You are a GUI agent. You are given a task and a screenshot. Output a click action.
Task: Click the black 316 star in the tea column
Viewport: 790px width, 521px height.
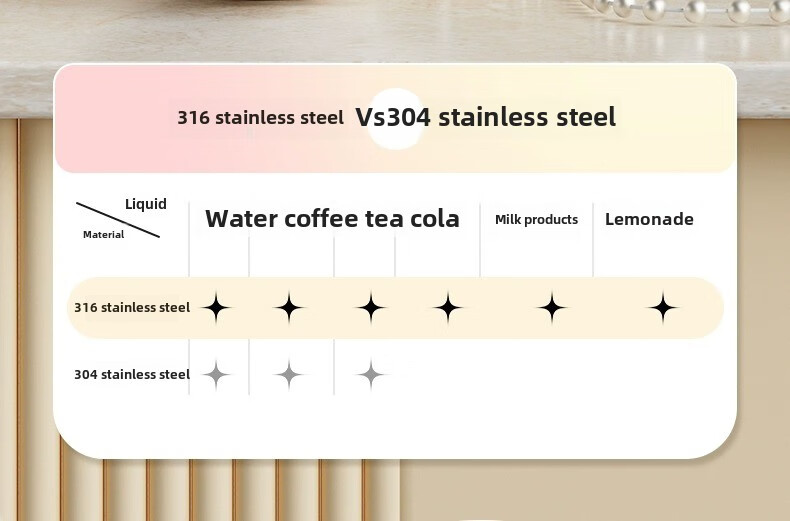tap(371, 308)
